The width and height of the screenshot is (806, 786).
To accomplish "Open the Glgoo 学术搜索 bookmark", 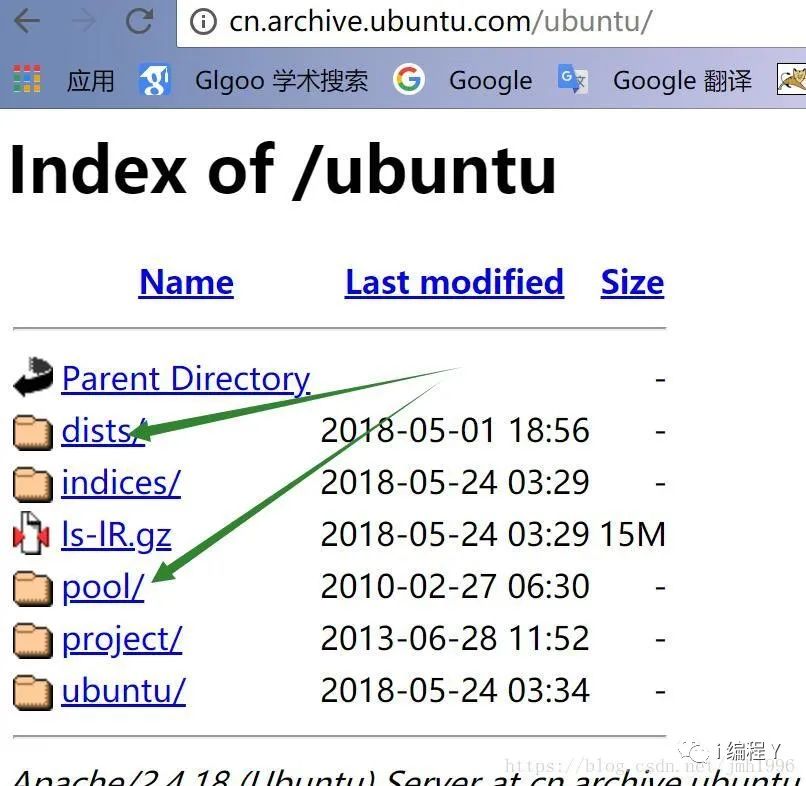I will pos(282,81).
